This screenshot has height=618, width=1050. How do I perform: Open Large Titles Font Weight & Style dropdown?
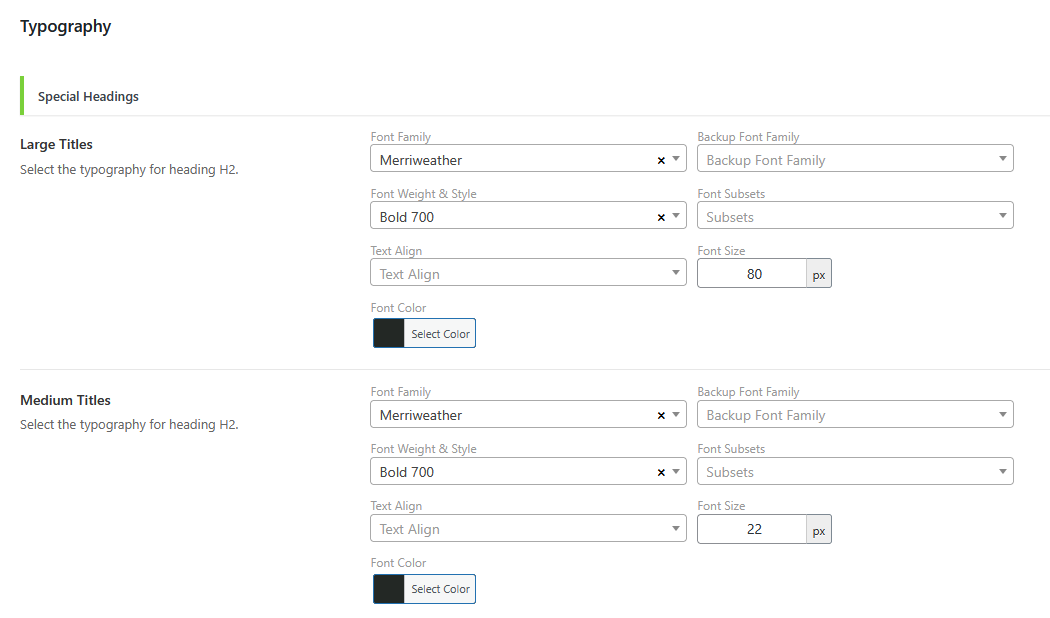pyautogui.click(x=528, y=216)
